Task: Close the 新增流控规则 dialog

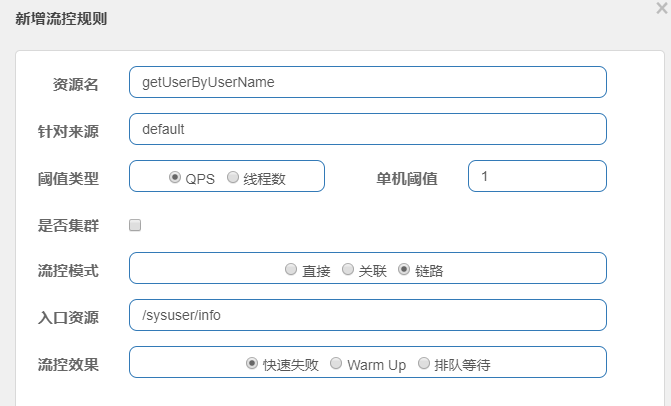Action: point(661,8)
